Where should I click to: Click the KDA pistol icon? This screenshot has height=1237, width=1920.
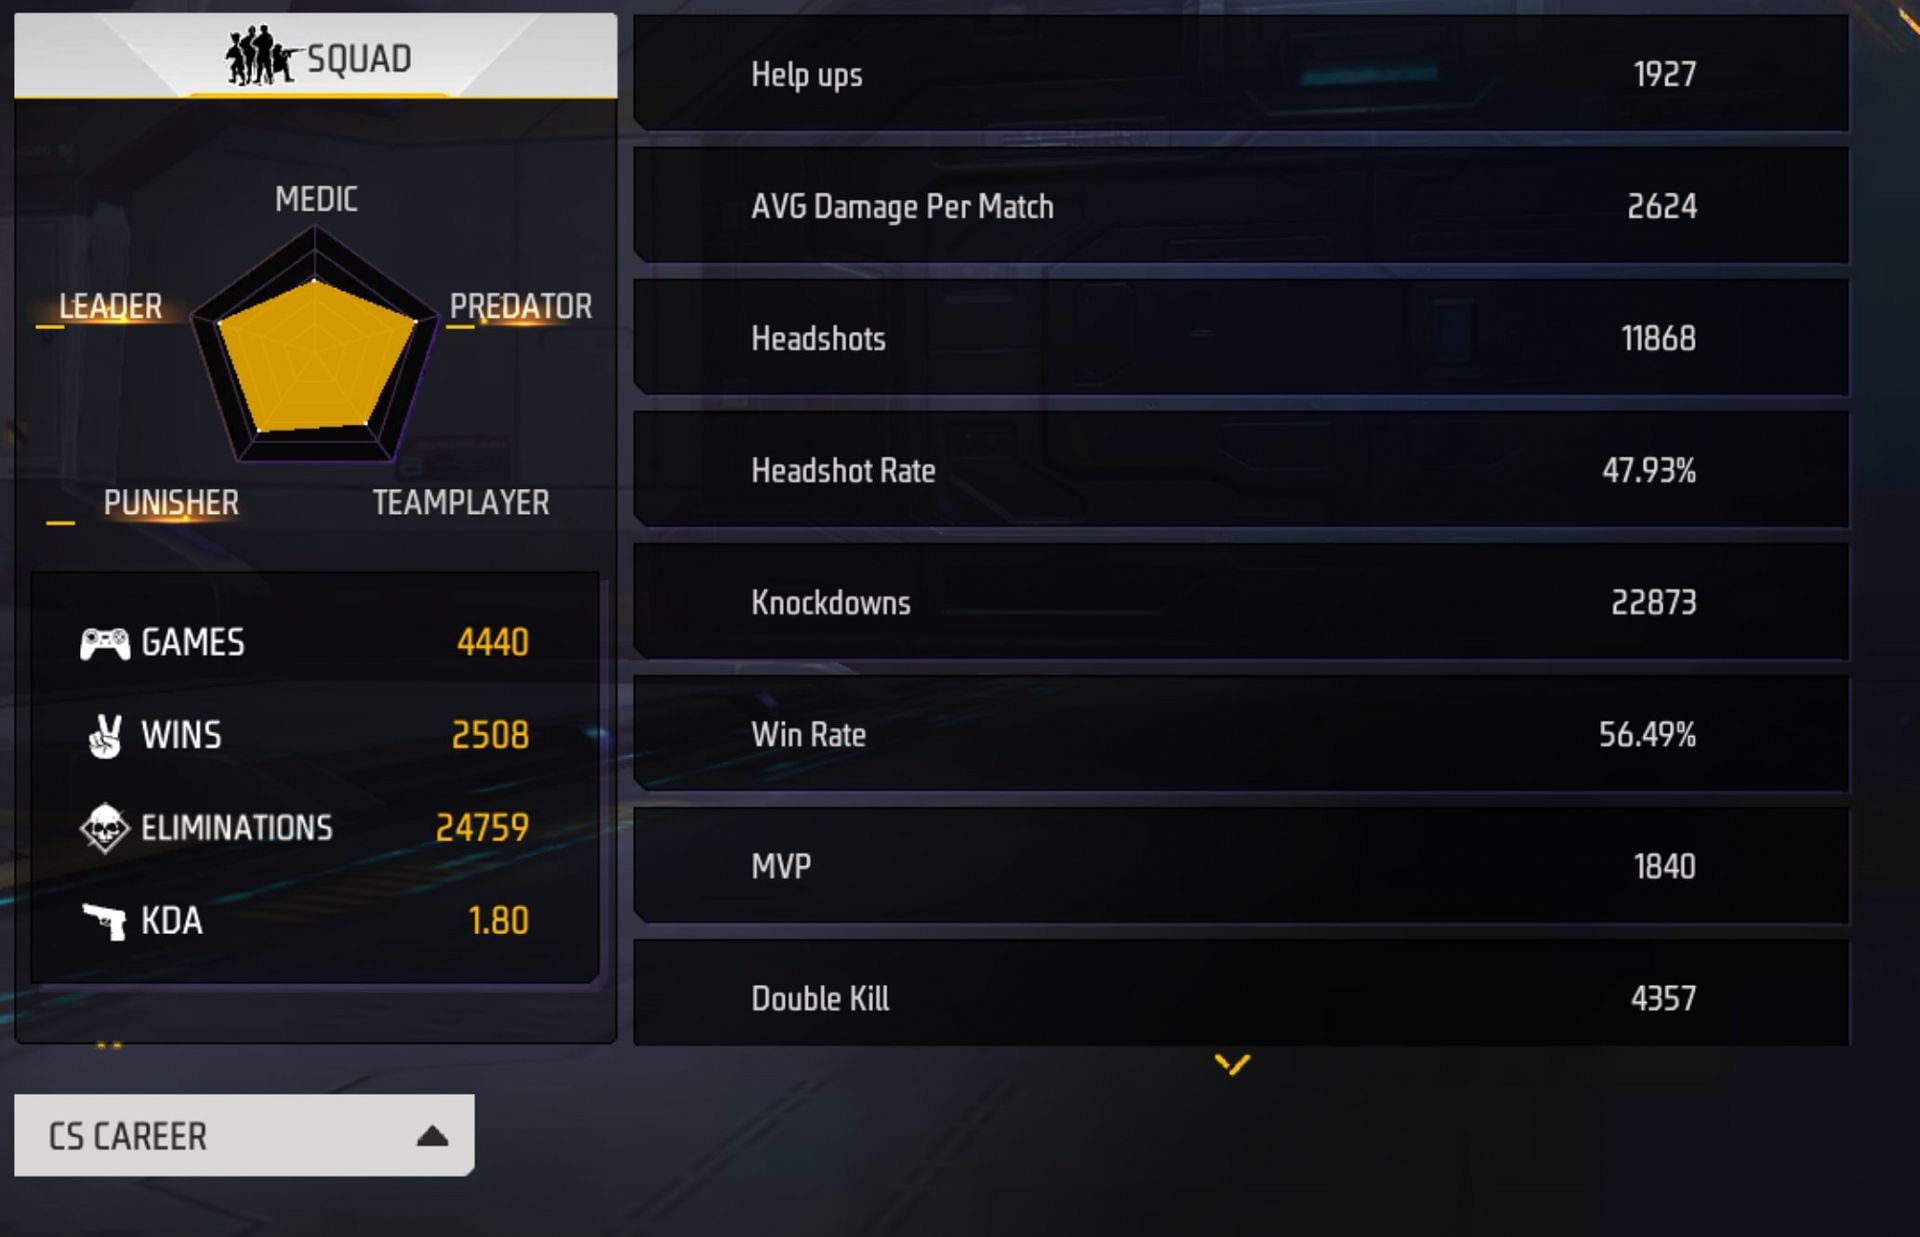pyautogui.click(x=105, y=921)
